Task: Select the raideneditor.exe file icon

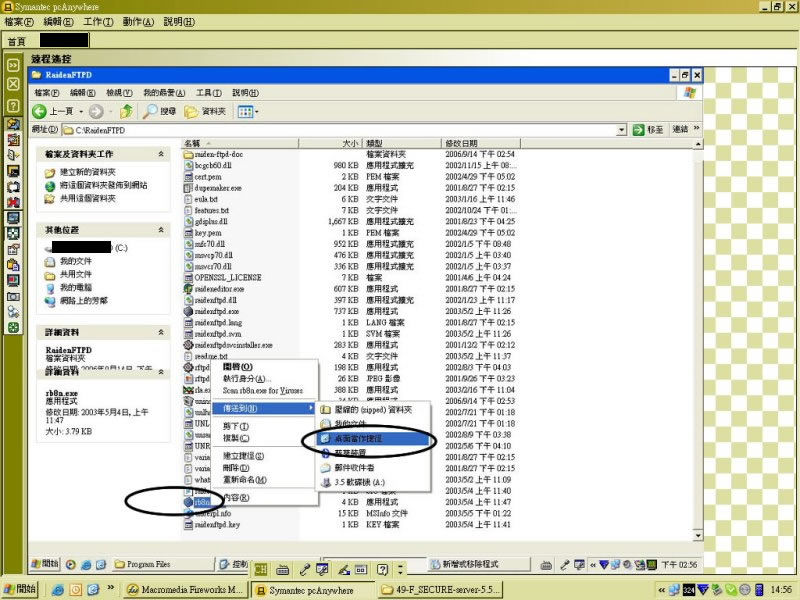Action: coord(188,289)
